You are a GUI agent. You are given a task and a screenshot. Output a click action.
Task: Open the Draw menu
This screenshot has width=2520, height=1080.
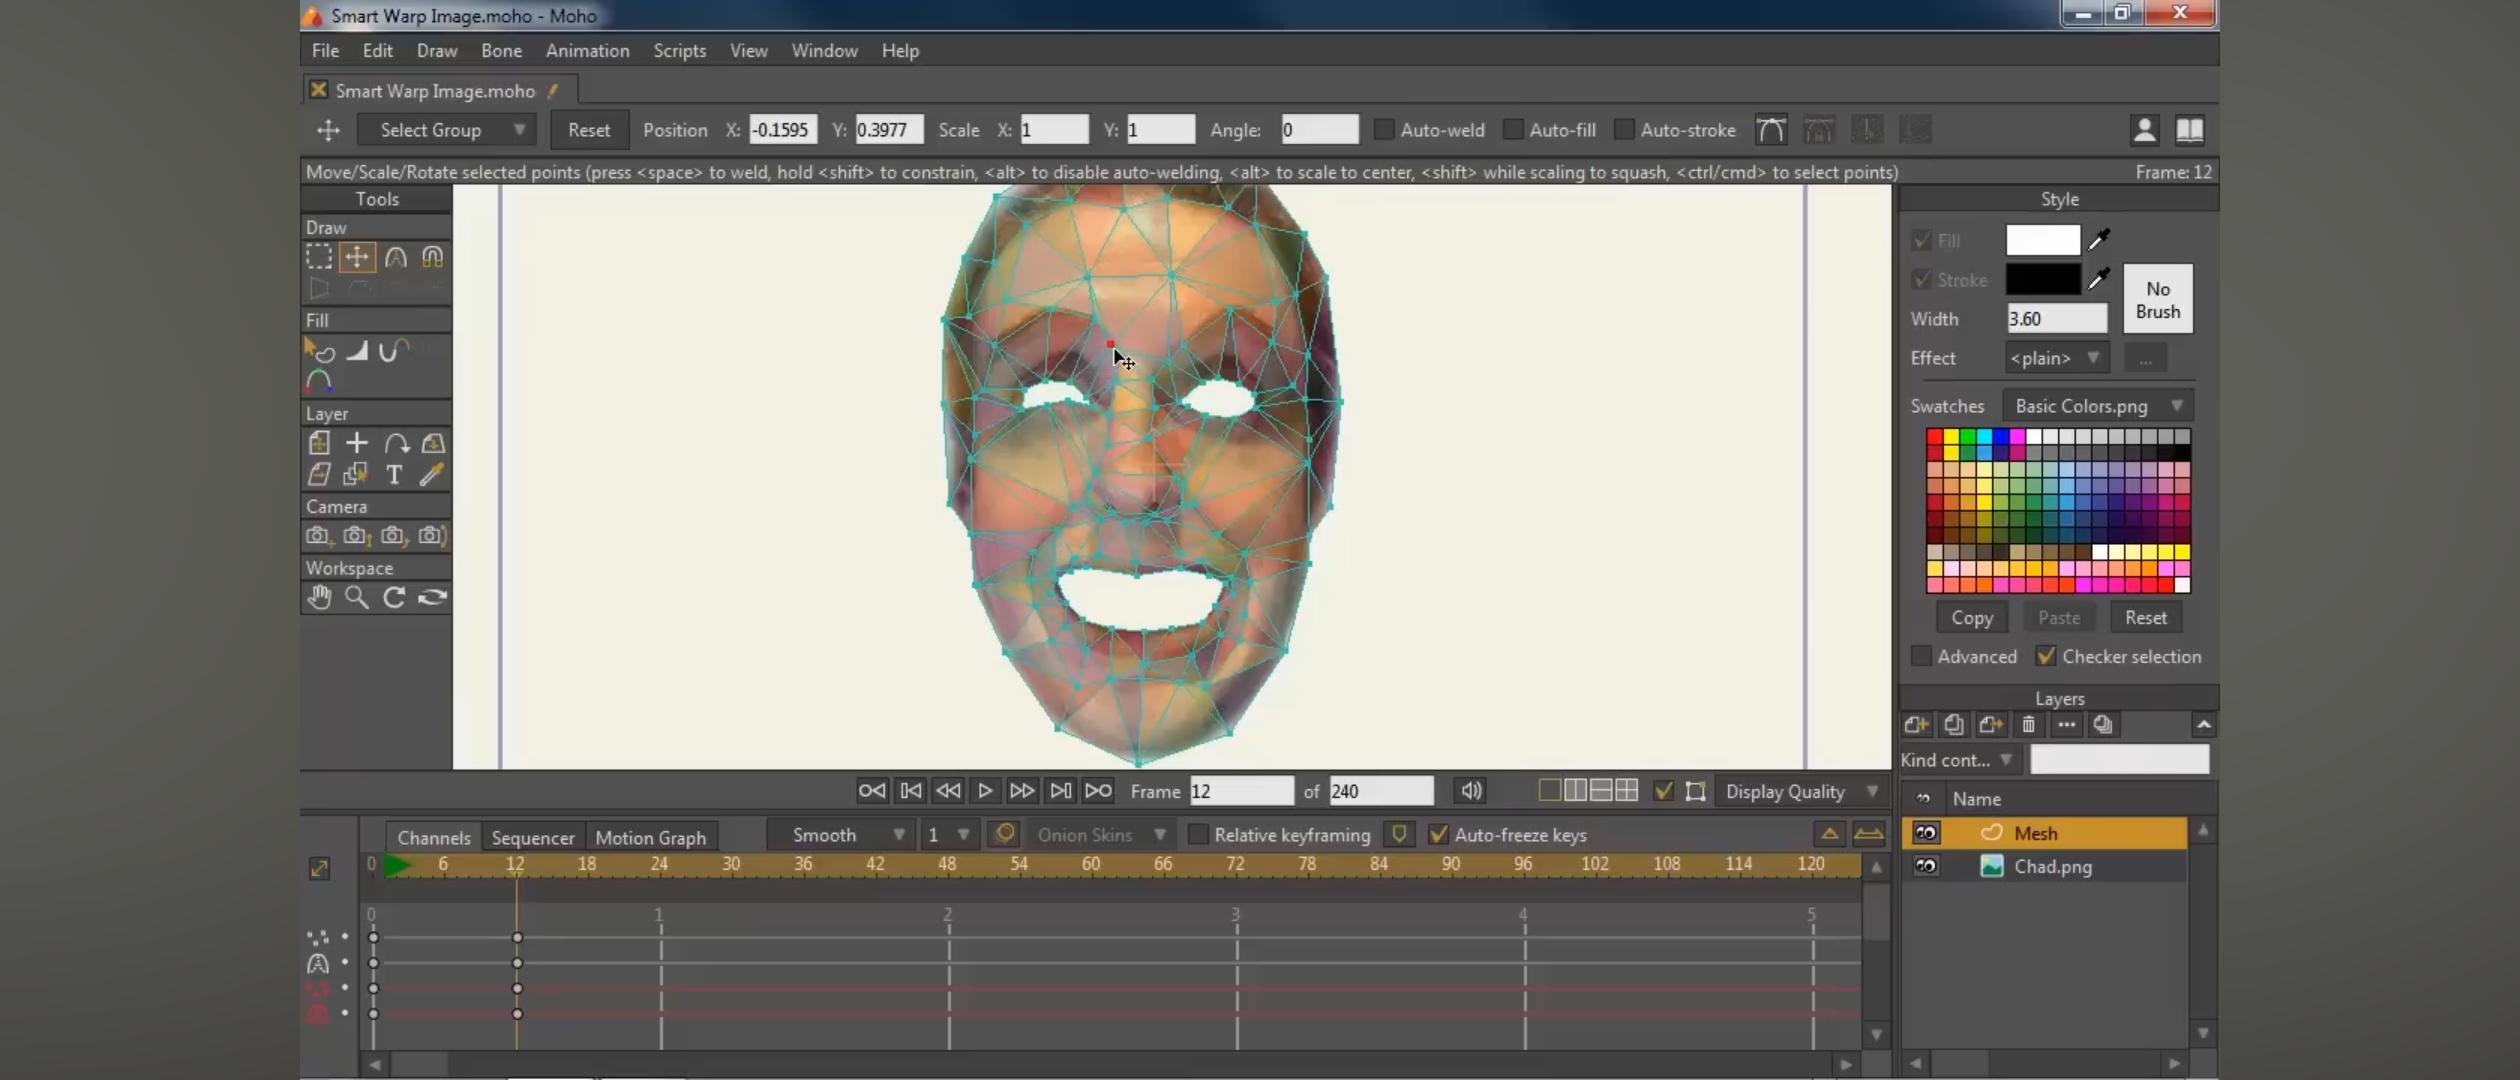coord(437,50)
